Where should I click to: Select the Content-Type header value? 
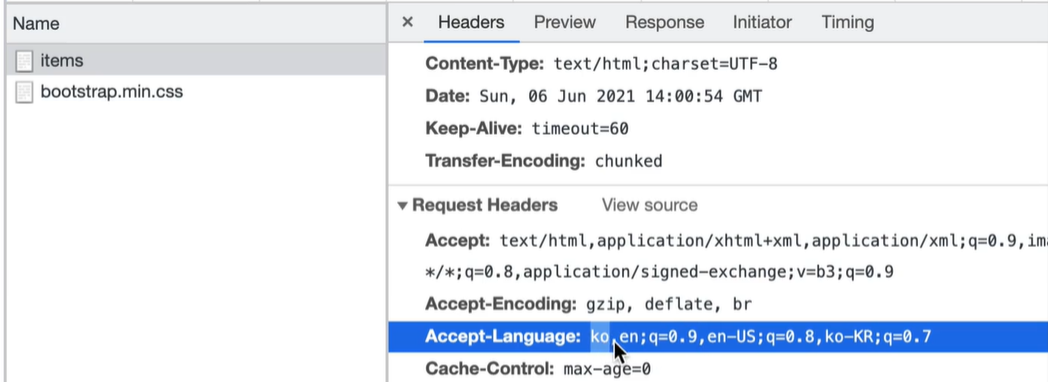coord(665,64)
